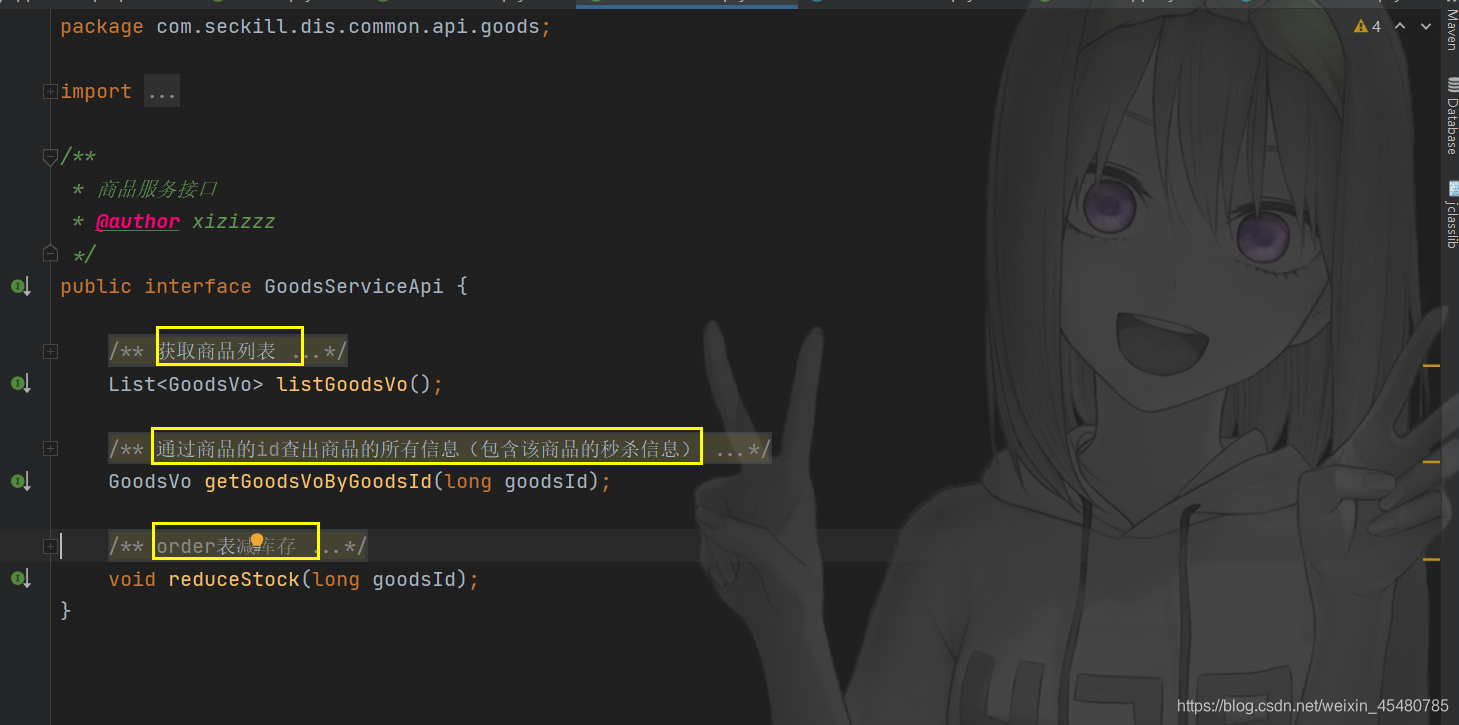
Task: Click the List<GoodsVo> return type
Action: [x=186, y=384]
